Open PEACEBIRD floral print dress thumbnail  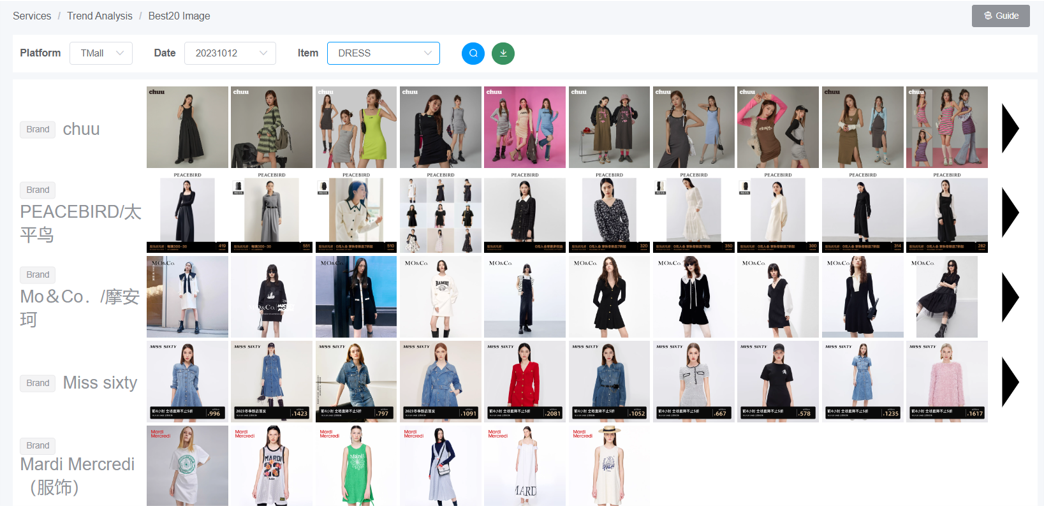609,212
